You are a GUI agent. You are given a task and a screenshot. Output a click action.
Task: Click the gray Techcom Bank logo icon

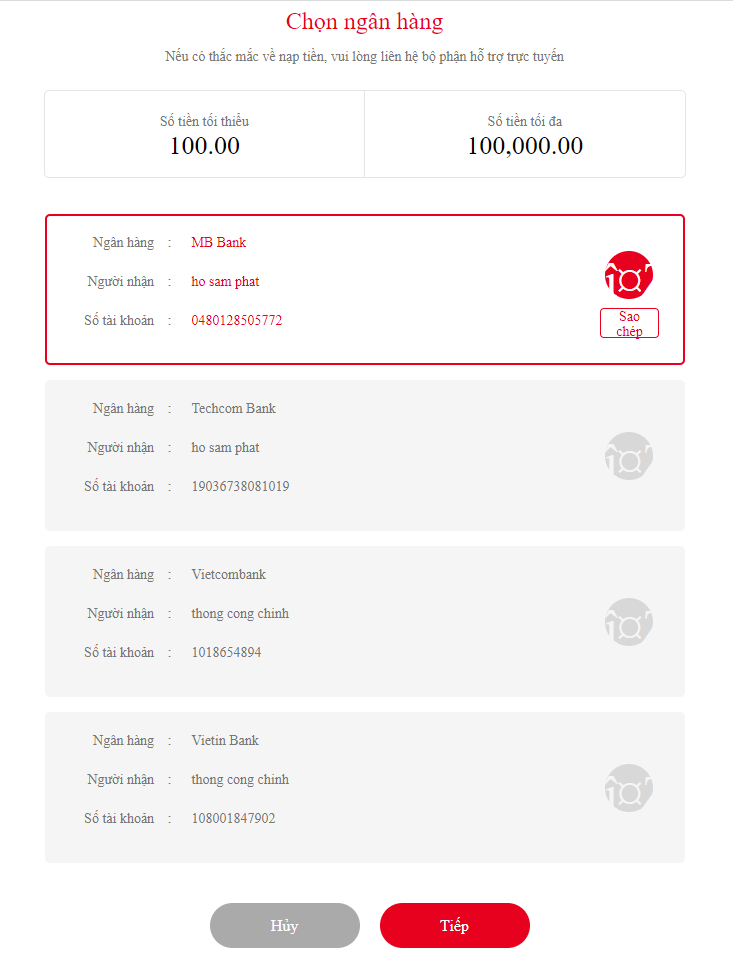pos(629,456)
